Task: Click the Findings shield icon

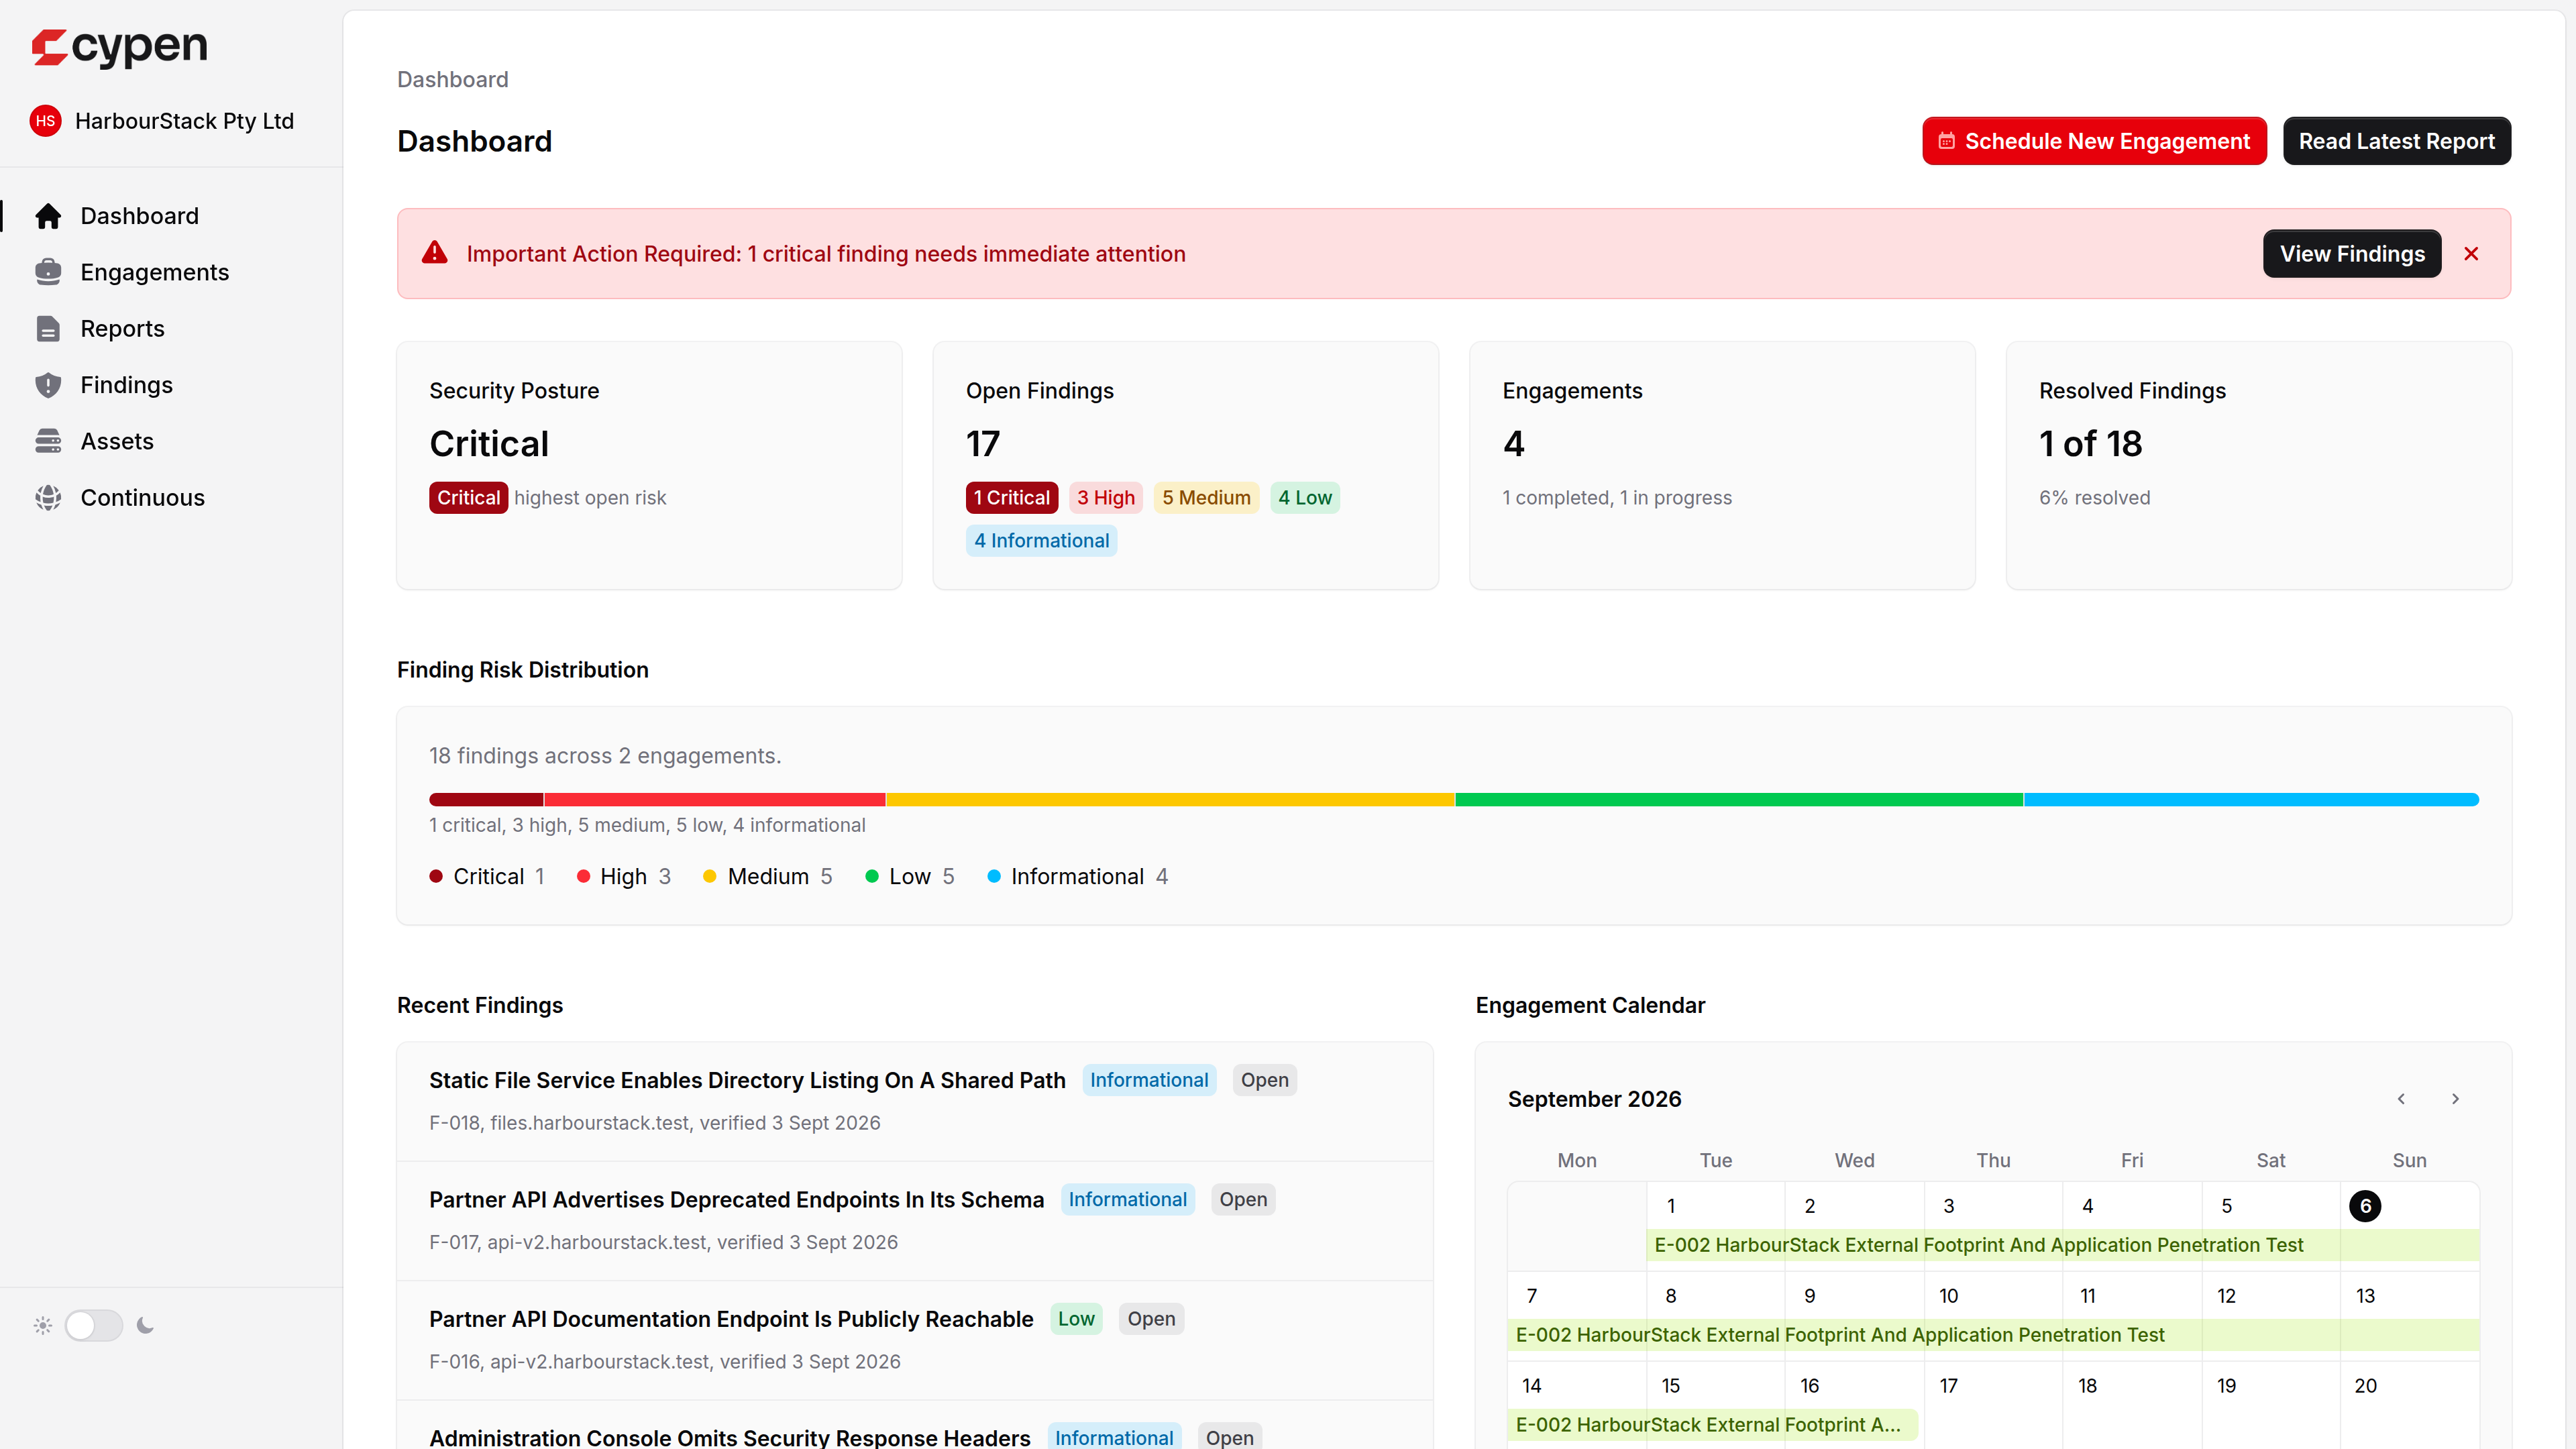Action: (48, 385)
